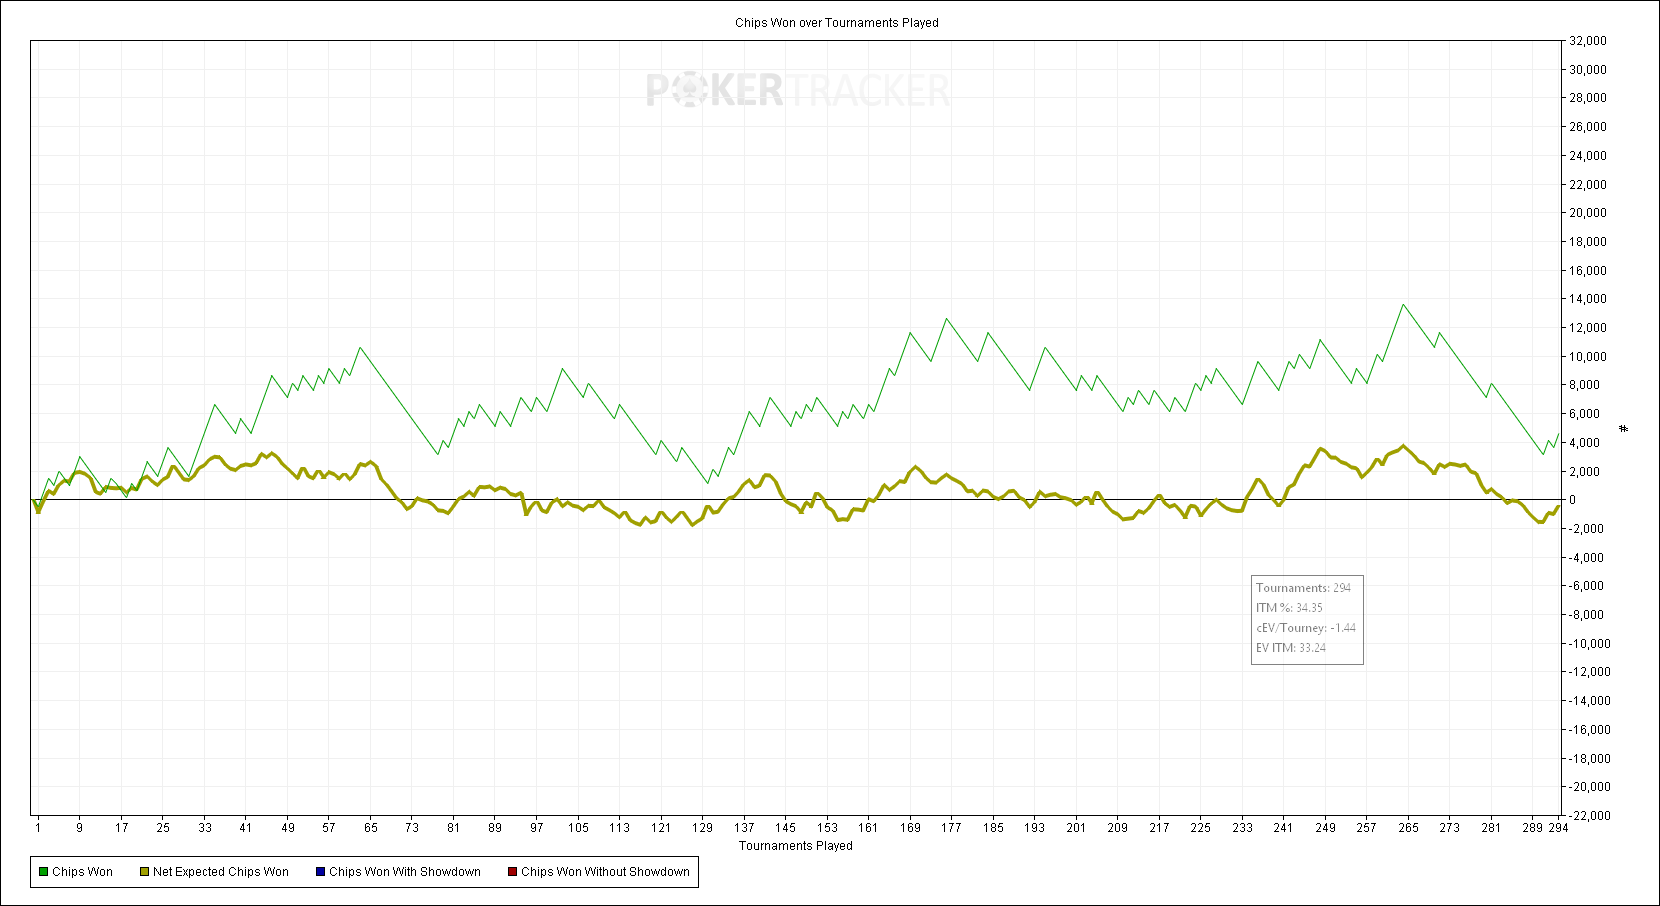Toggle the Net Expected Chips Won label
Image resolution: width=1660 pixels, height=906 pixels.
click(x=220, y=872)
